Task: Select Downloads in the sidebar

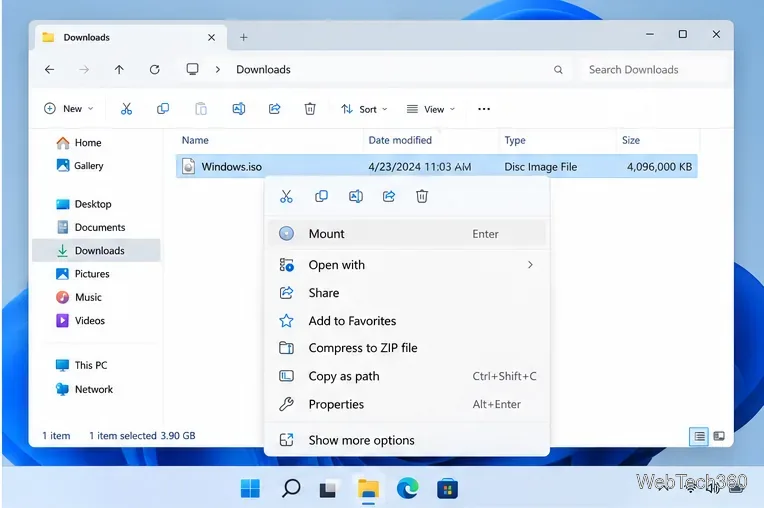Action: point(96,250)
